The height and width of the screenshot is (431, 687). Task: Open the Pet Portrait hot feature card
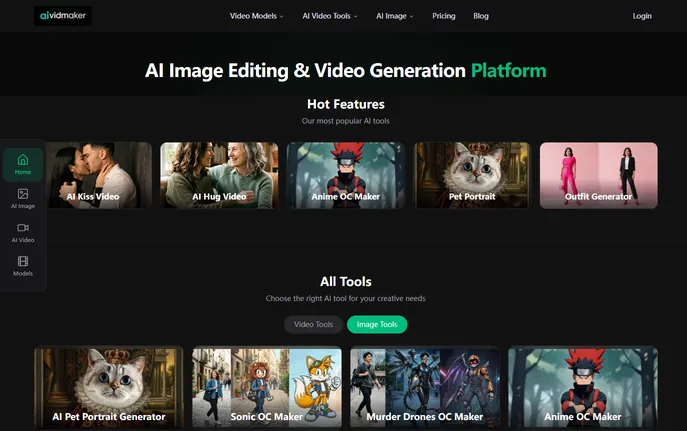click(x=472, y=175)
